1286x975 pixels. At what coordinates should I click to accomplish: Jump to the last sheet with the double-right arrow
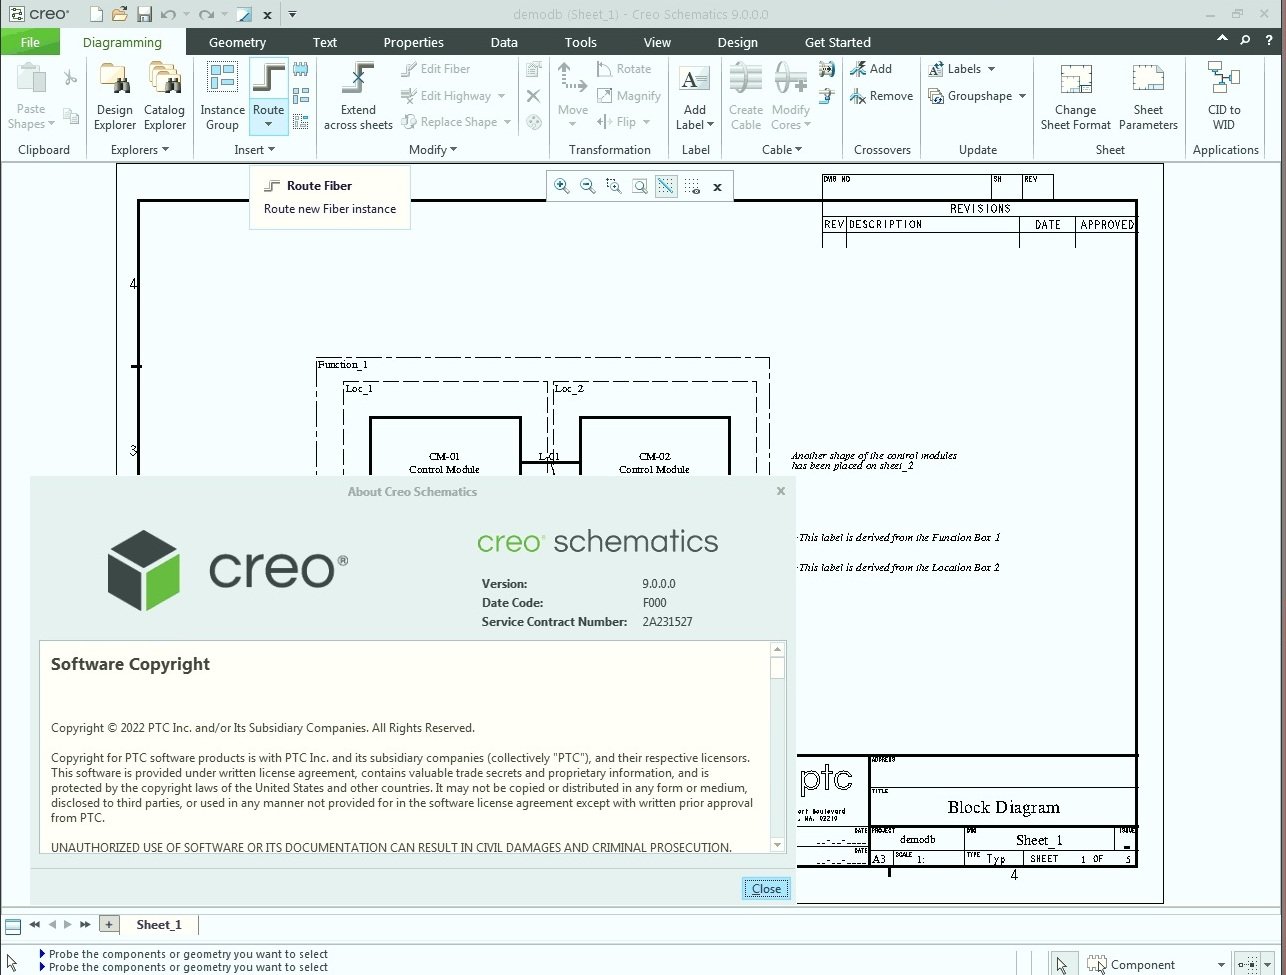pos(85,925)
